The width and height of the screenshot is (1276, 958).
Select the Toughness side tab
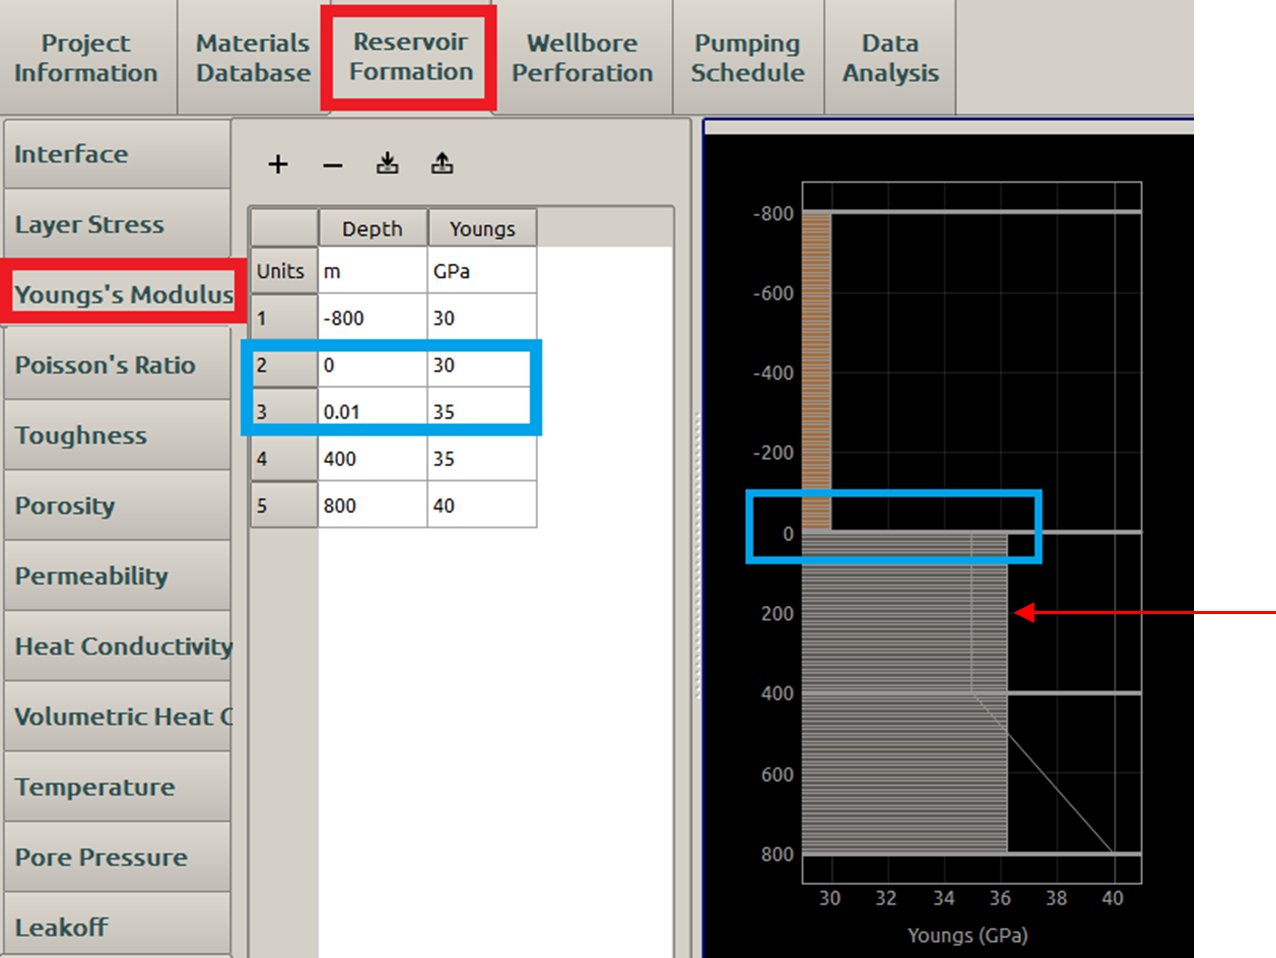click(x=117, y=435)
